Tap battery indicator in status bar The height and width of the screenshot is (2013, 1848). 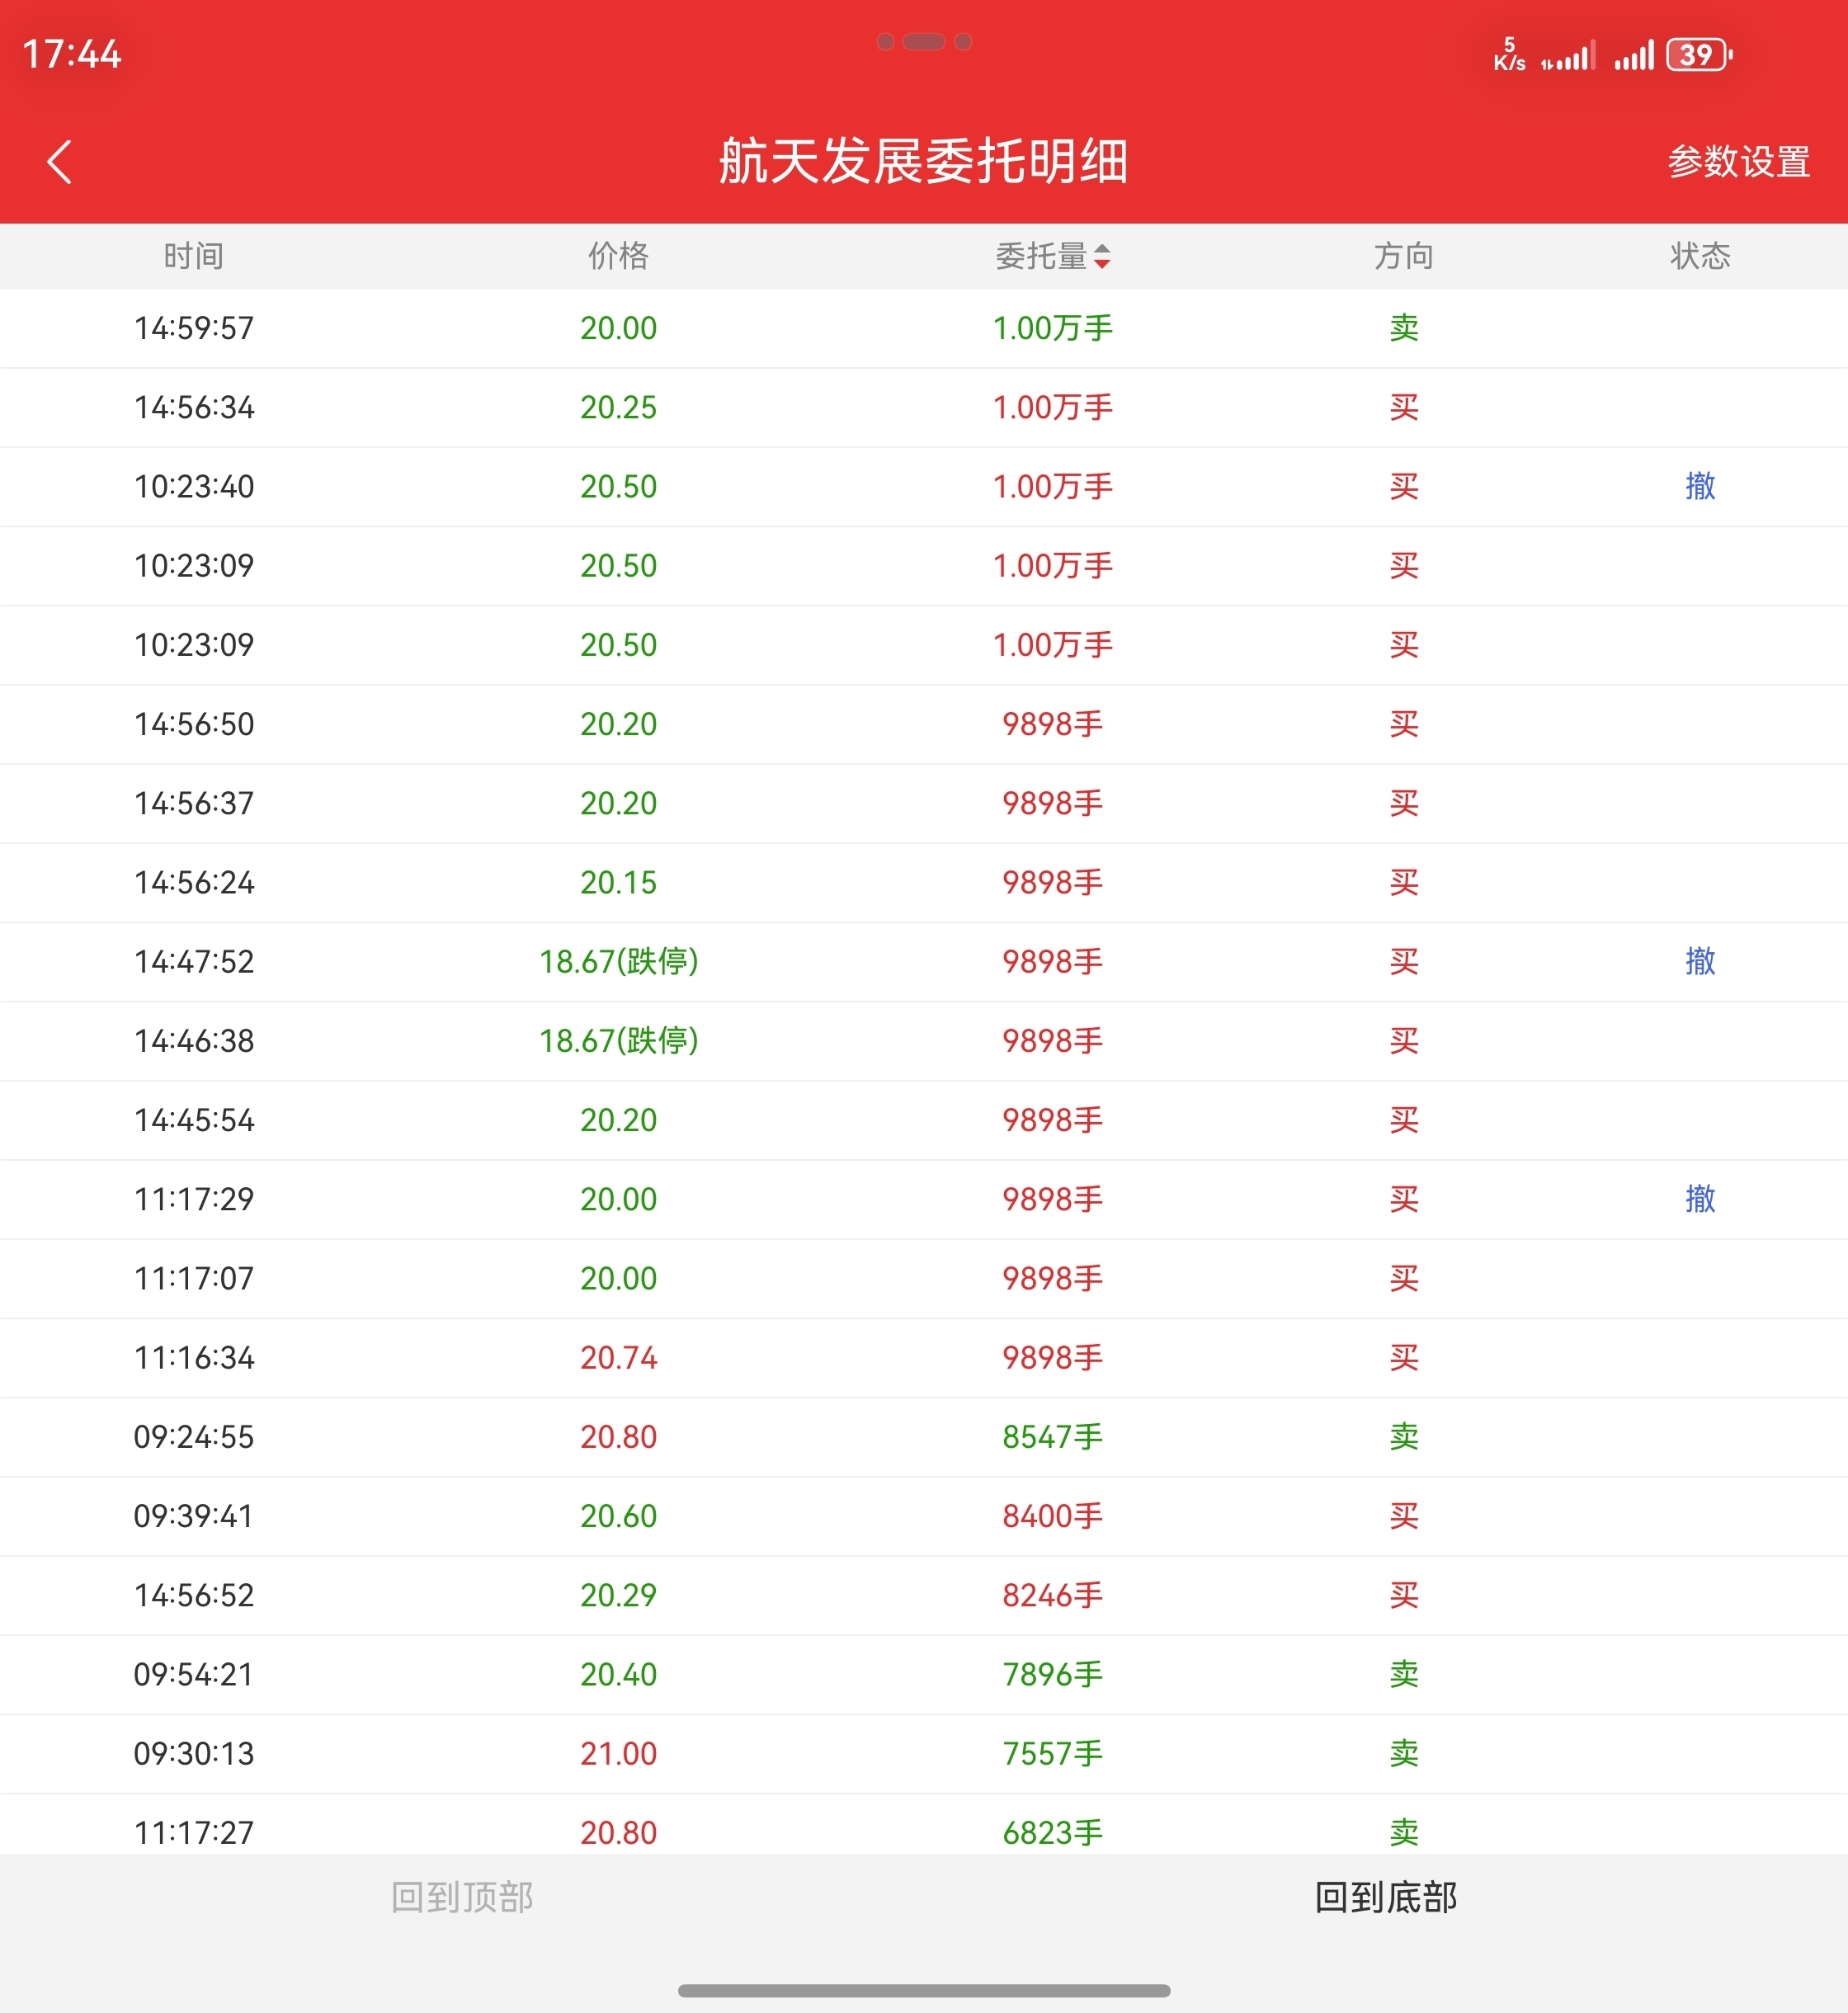[x=1698, y=54]
